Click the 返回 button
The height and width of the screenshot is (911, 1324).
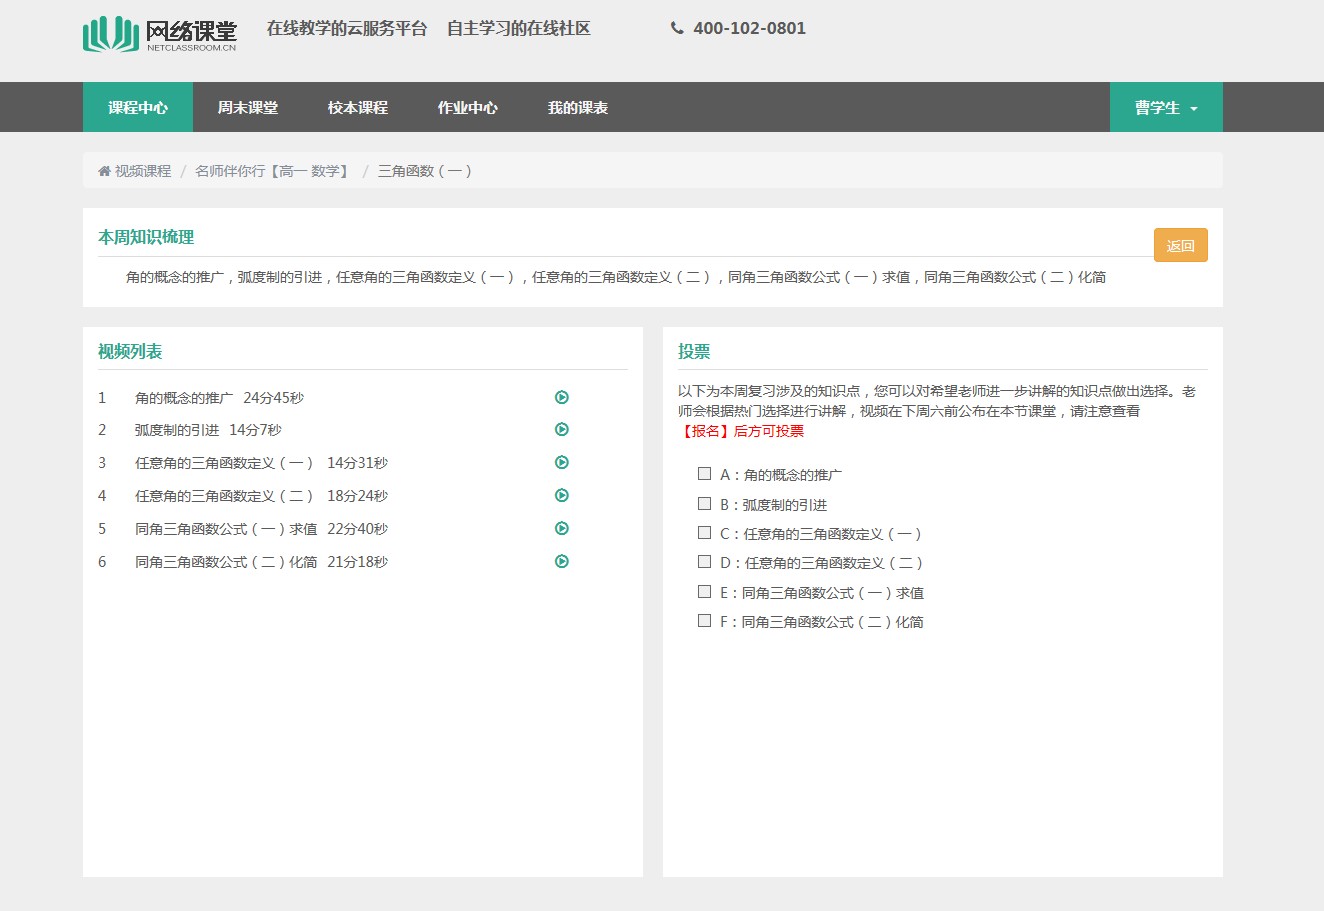(1180, 245)
